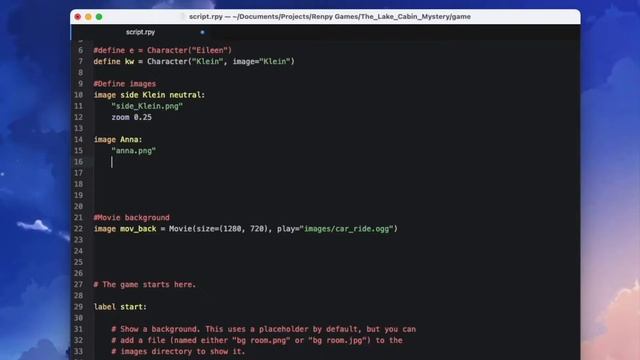Click the 'image Anna:' line
Image resolution: width=640 pixels, height=360 pixels.
118,140
